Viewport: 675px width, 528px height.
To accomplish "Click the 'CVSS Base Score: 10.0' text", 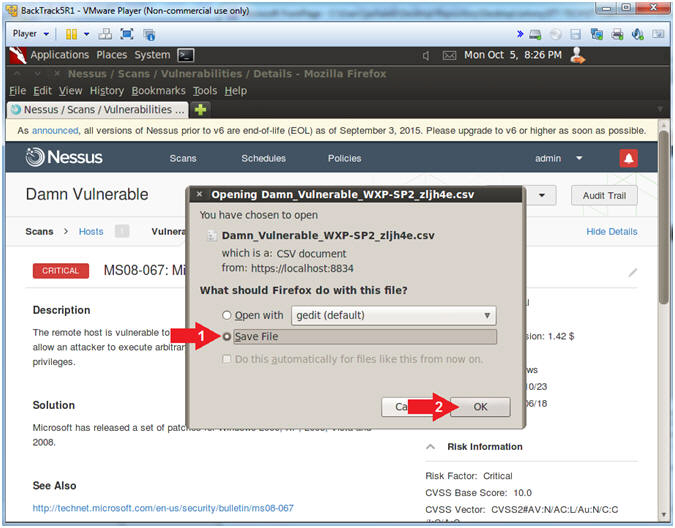I will point(478,493).
